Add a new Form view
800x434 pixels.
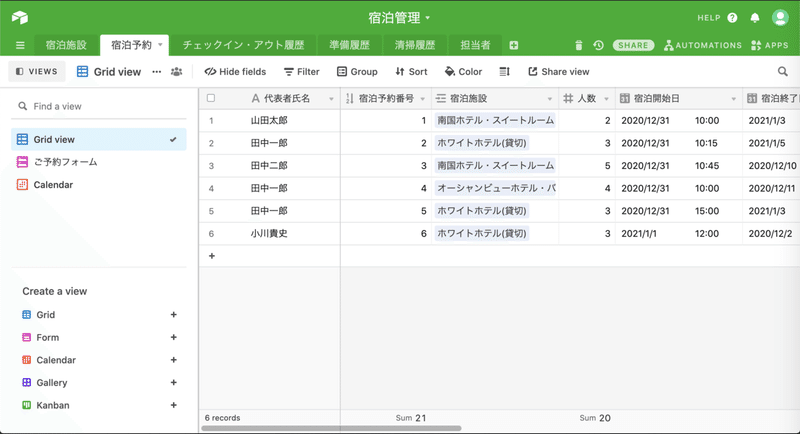(x=173, y=337)
